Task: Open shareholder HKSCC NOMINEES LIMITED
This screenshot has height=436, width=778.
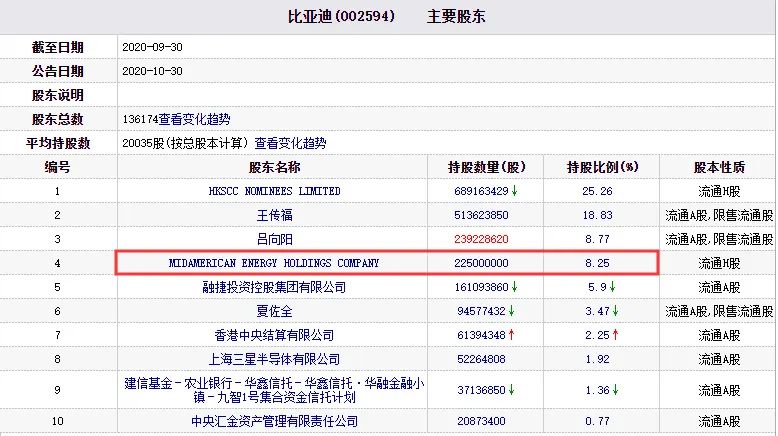Action: point(274,191)
